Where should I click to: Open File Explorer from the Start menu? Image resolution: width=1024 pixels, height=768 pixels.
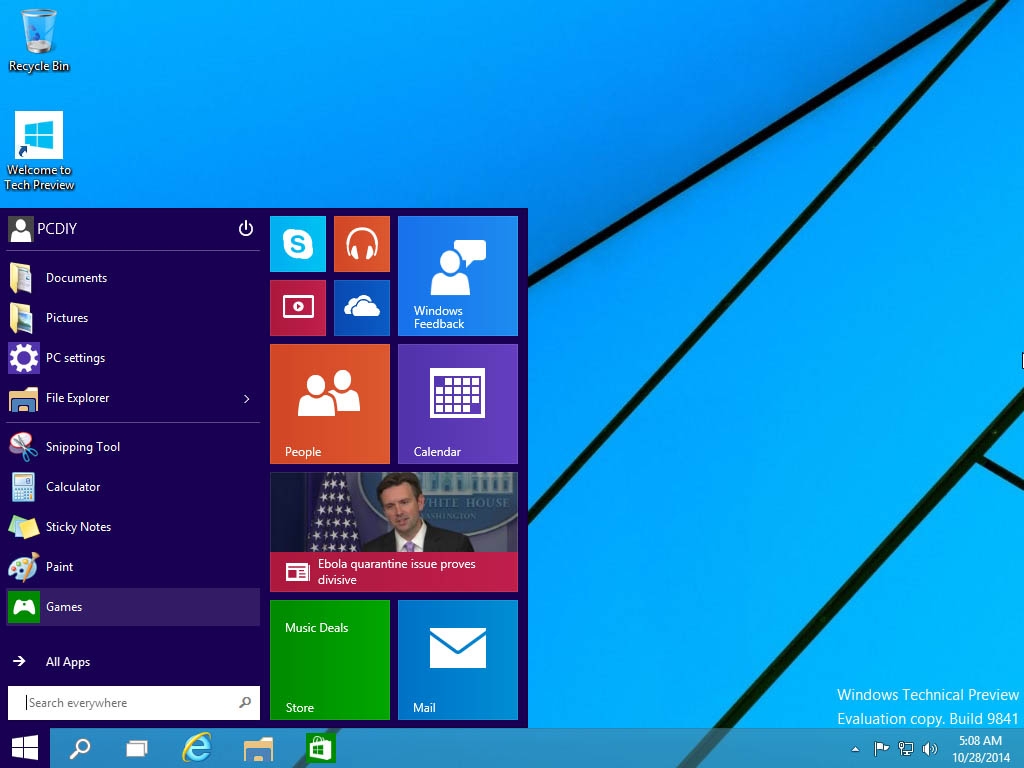coord(133,398)
